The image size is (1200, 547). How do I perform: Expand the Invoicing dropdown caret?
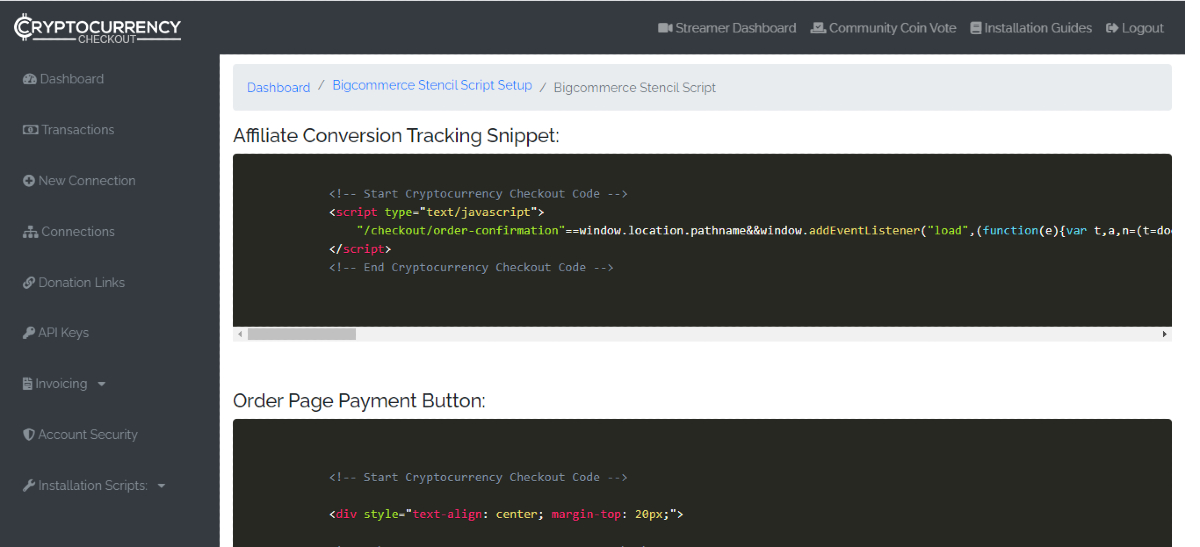[x=102, y=384]
